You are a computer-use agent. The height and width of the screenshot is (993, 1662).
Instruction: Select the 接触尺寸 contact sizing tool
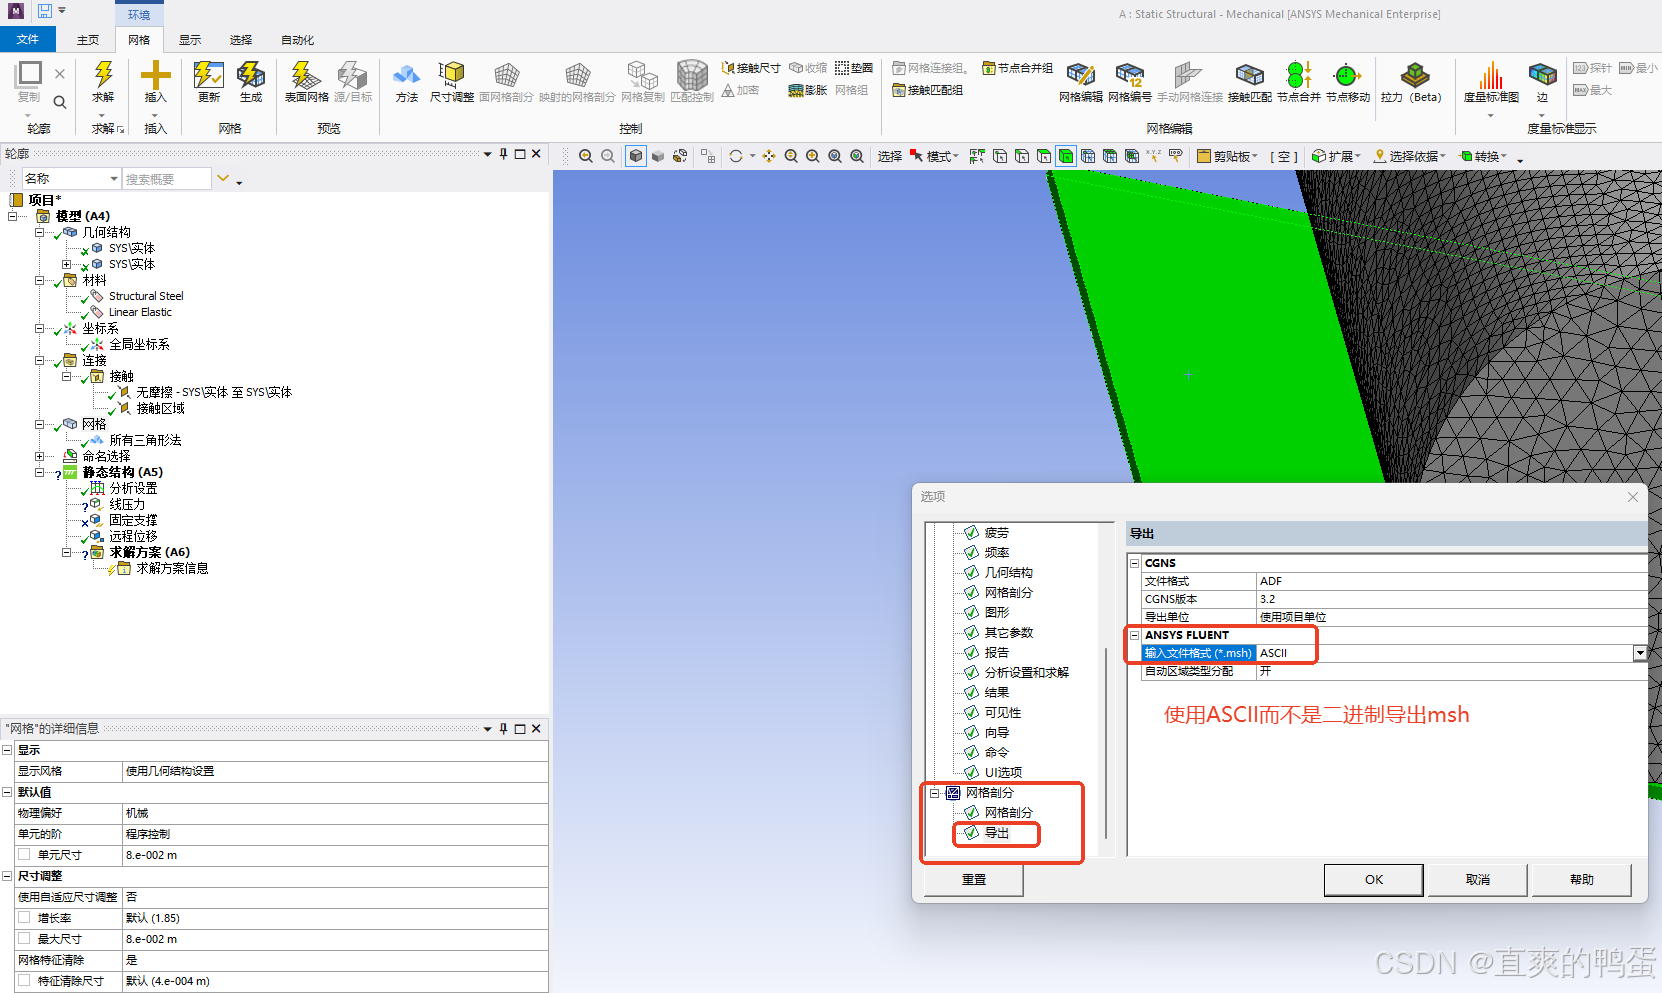point(750,68)
